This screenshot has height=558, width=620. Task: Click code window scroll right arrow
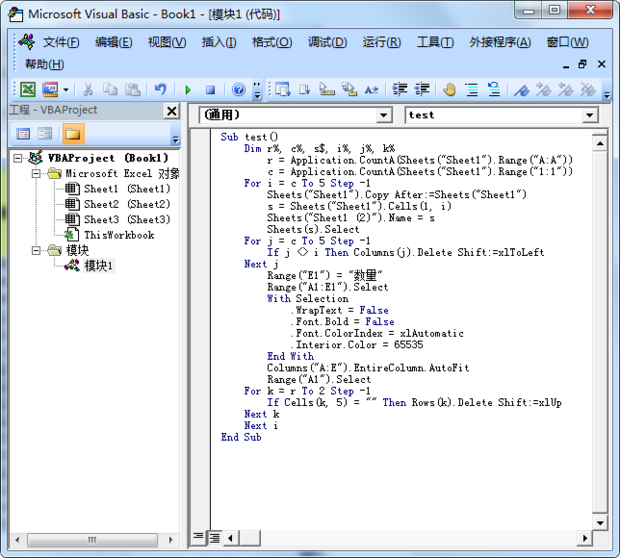pos(585,538)
